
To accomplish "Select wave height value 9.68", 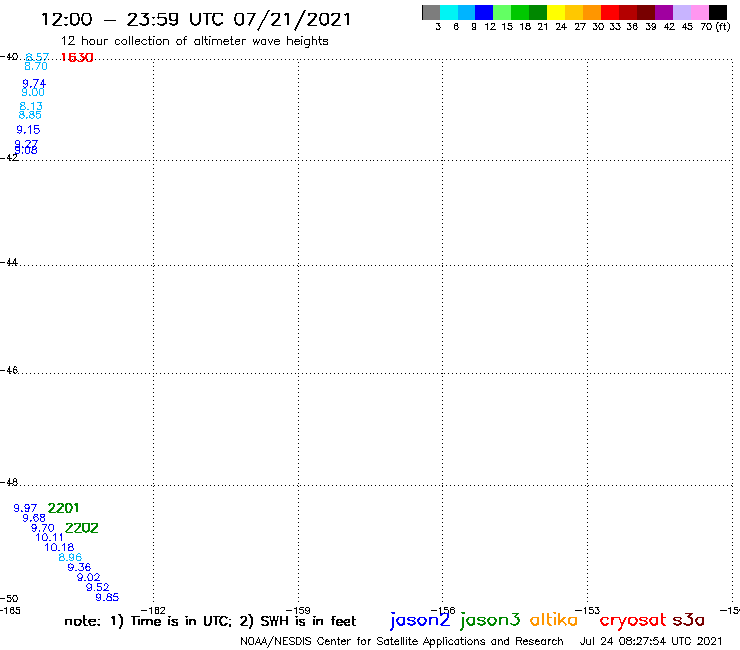I will click(34, 518).
